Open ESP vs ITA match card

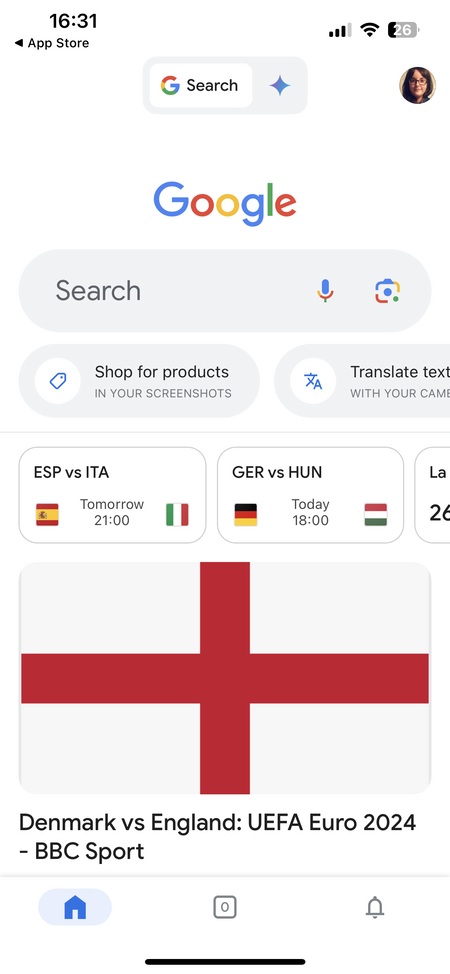point(112,495)
